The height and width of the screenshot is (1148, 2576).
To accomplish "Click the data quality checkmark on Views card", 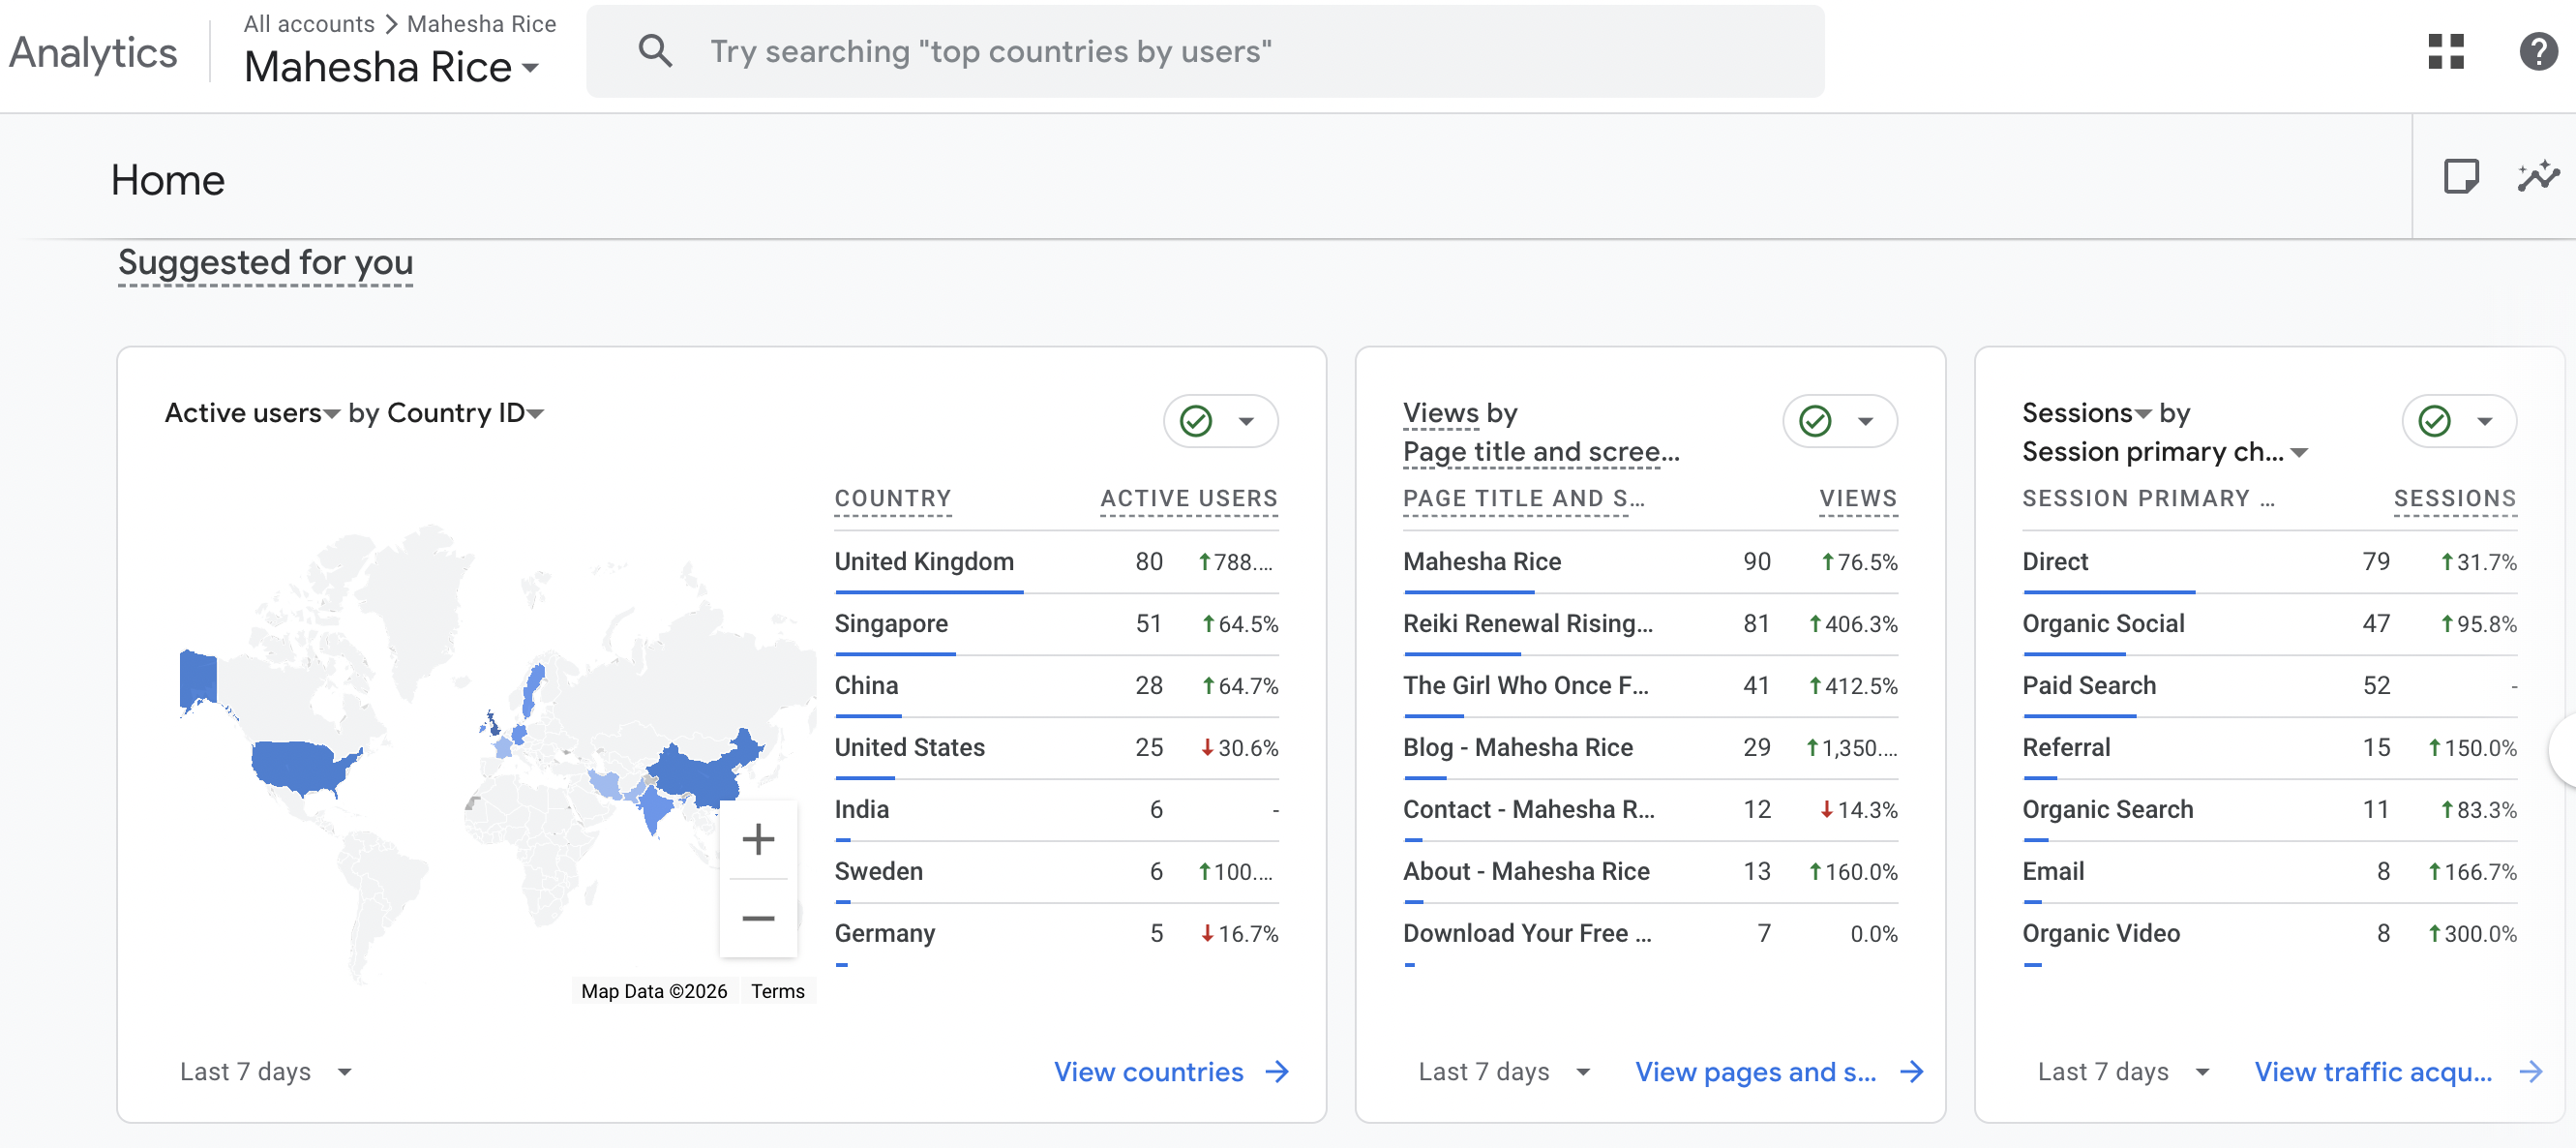I will tap(1815, 421).
